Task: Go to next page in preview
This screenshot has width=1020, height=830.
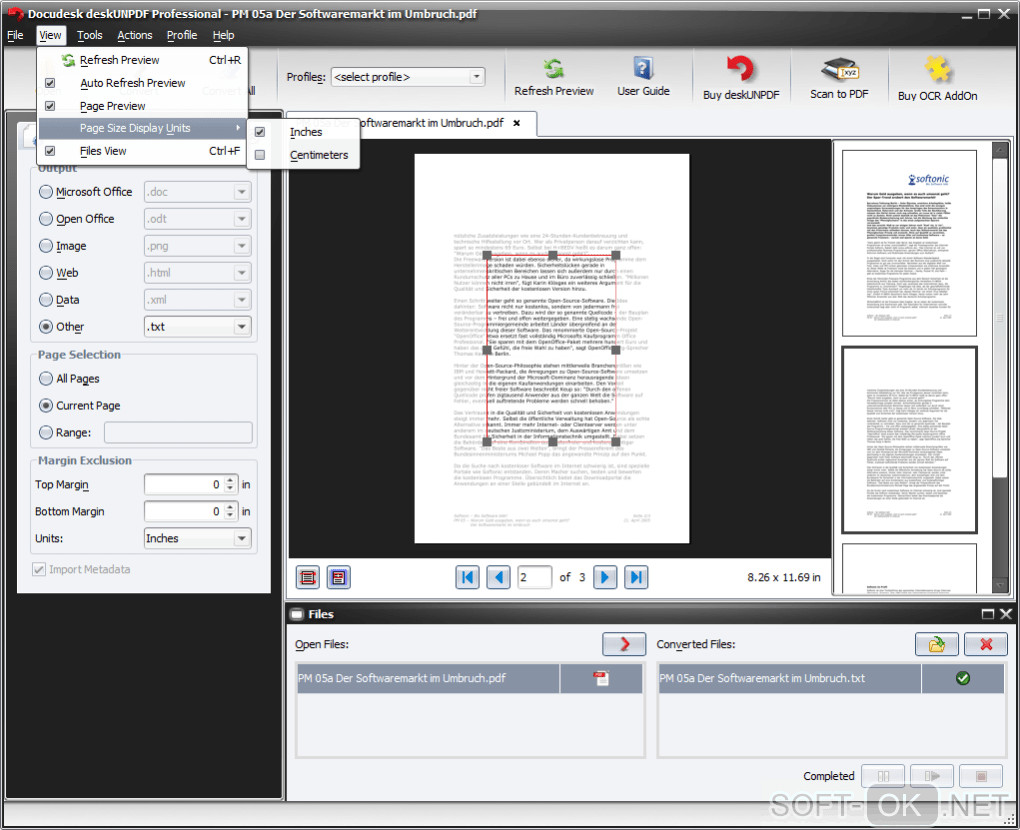Action: click(x=605, y=577)
